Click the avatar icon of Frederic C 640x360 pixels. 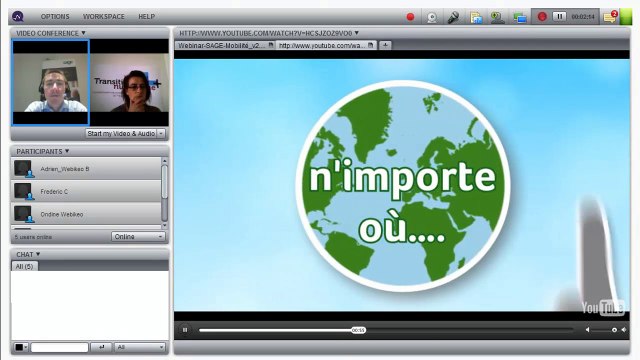24,191
